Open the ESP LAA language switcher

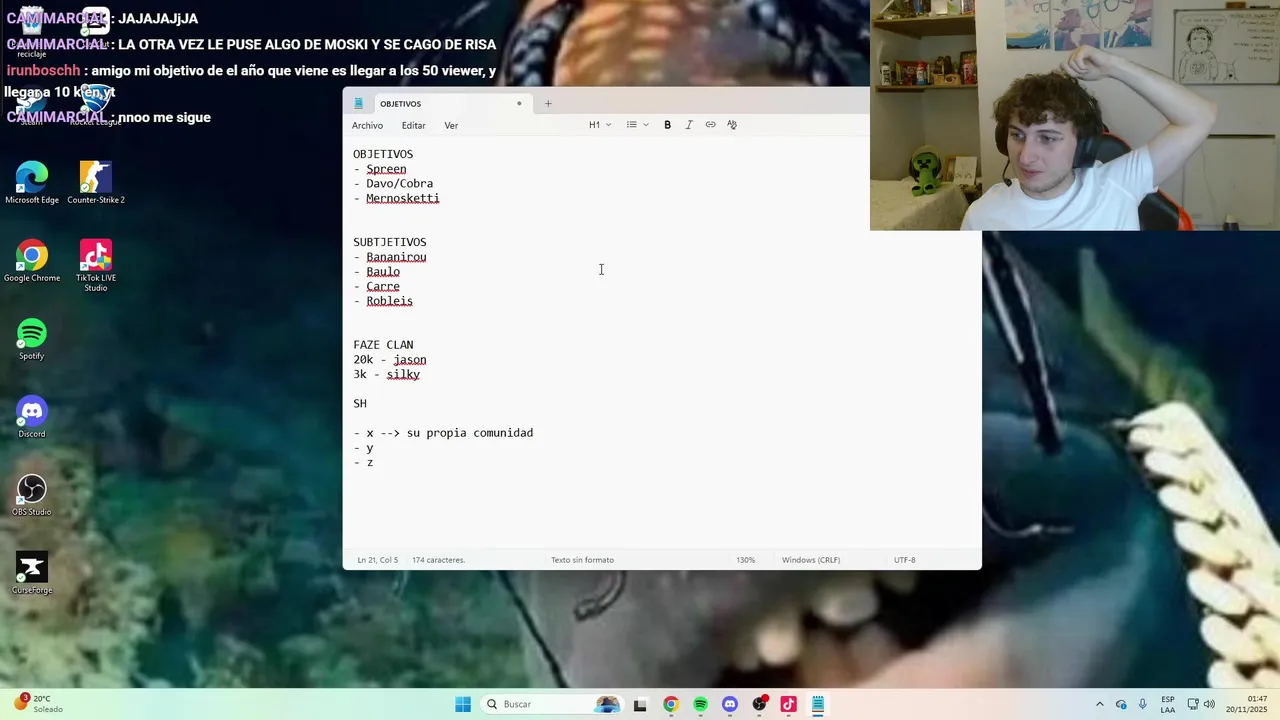pyautogui.click(x=1168, y=704)
